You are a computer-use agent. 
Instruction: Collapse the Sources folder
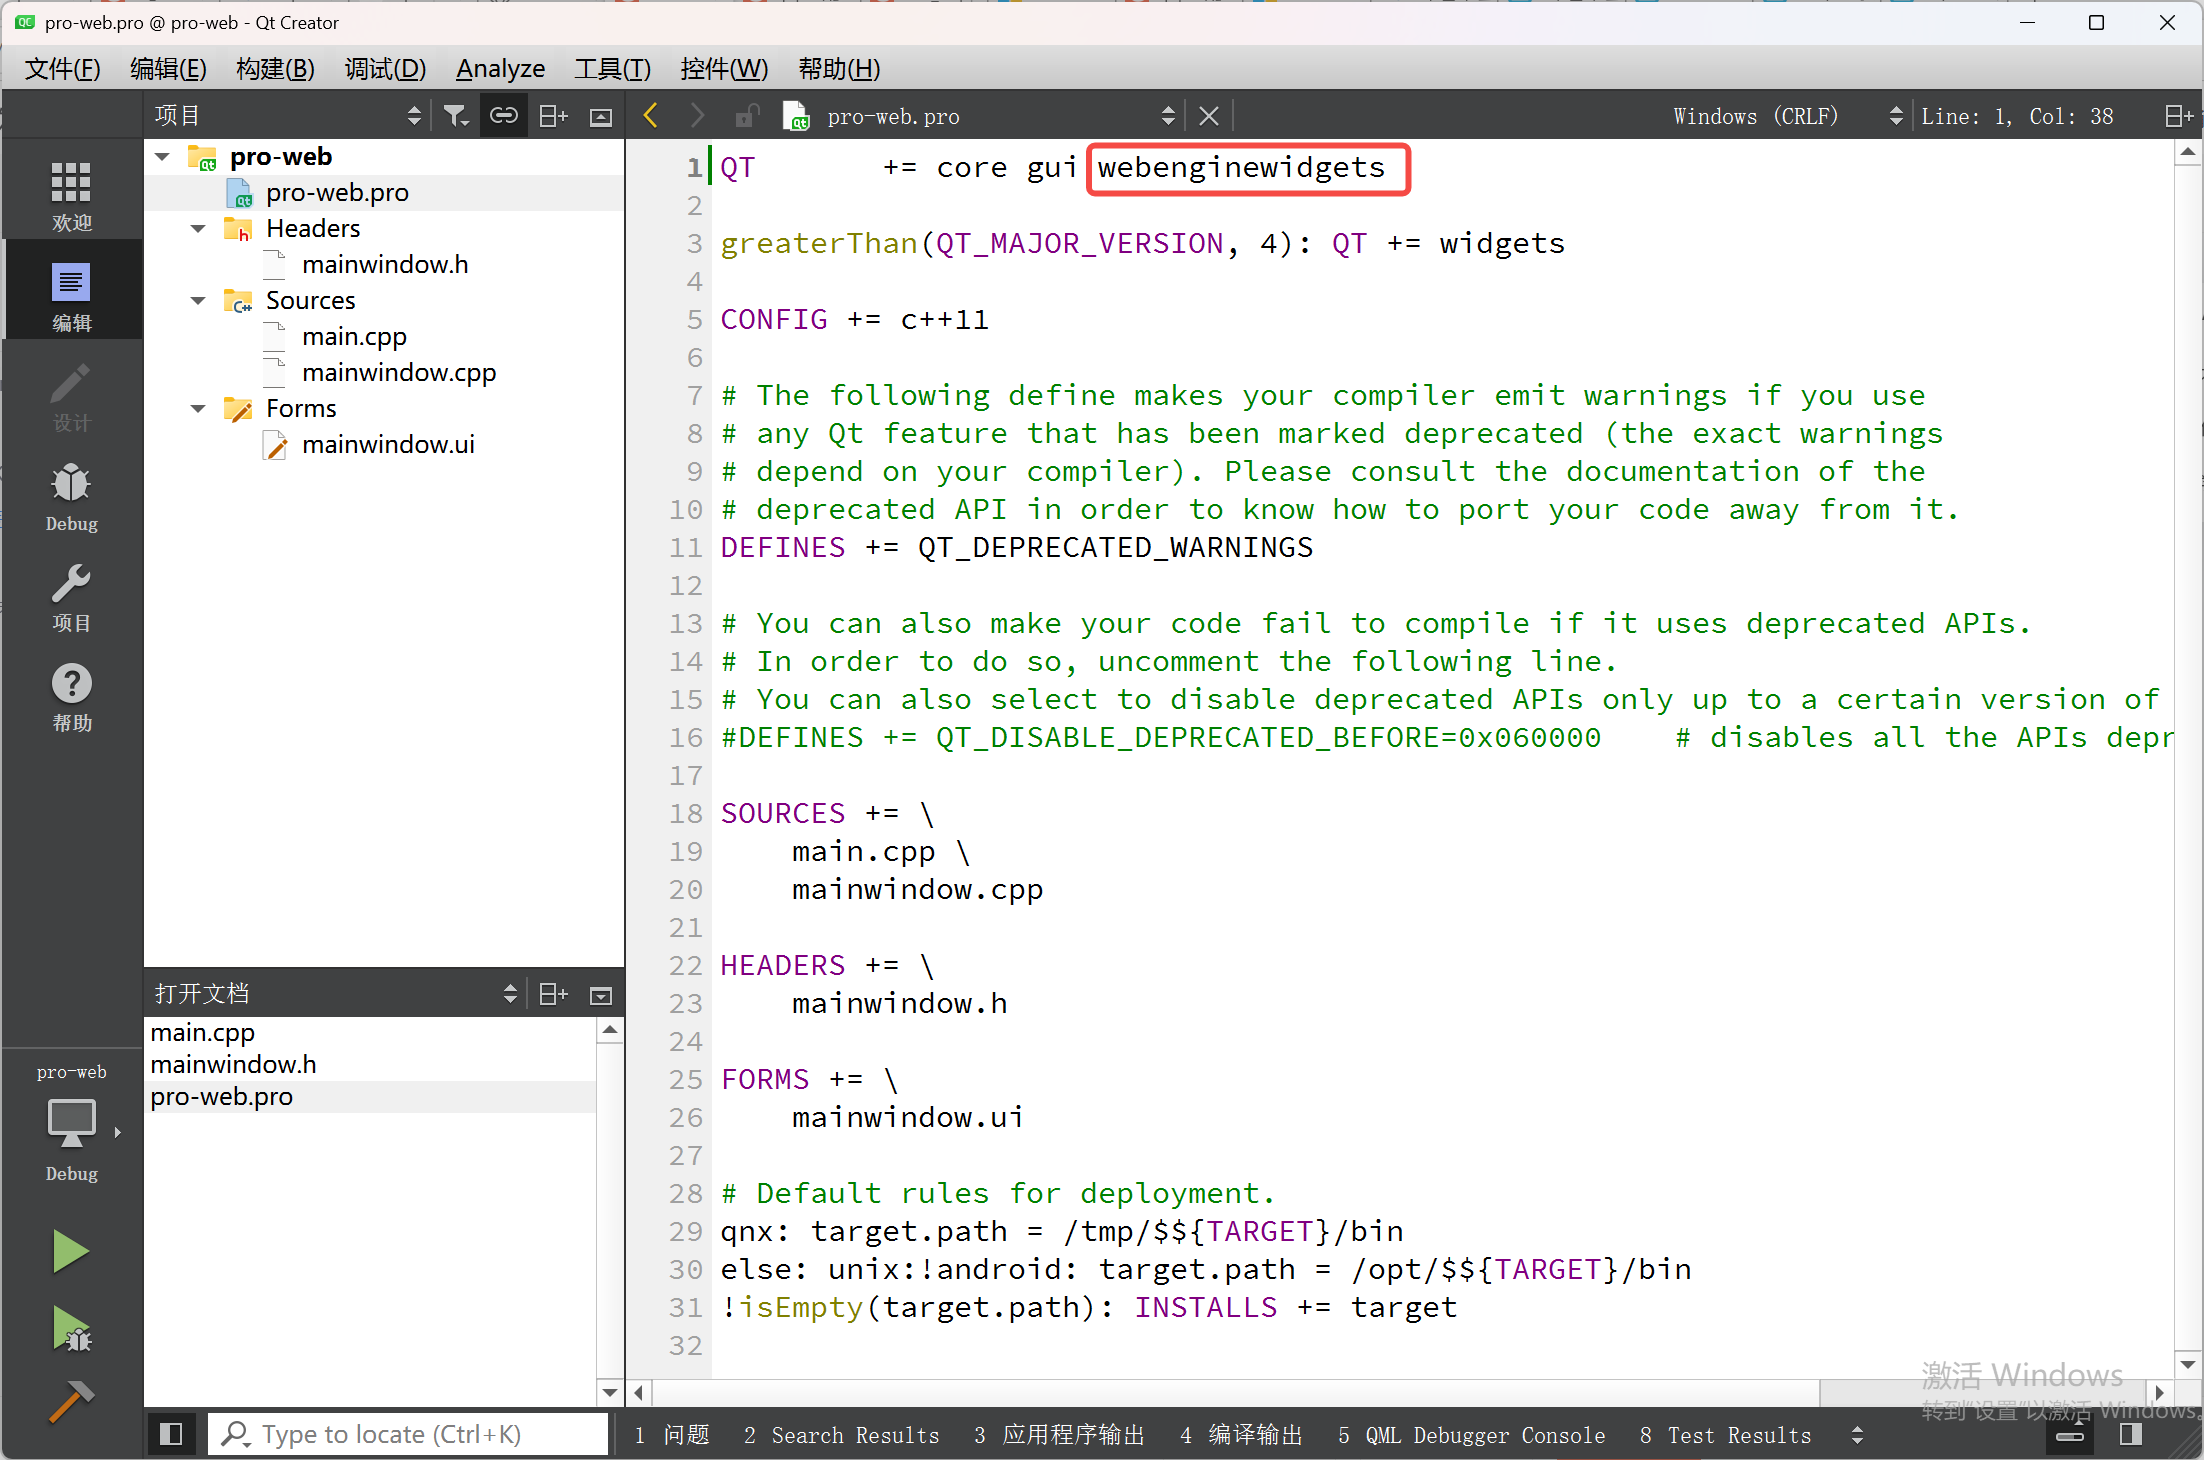coord(198,301)
